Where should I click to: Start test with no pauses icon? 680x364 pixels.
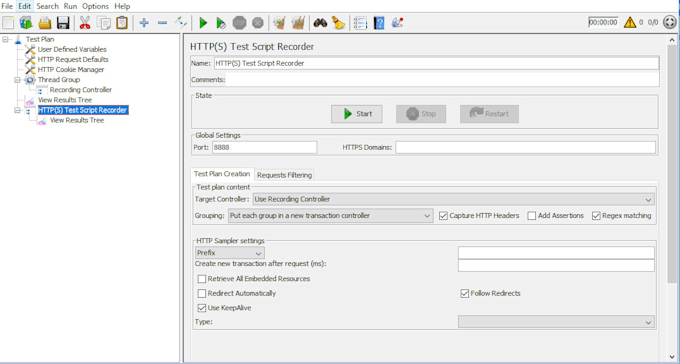pyautogui.click(x=221, y=23)
